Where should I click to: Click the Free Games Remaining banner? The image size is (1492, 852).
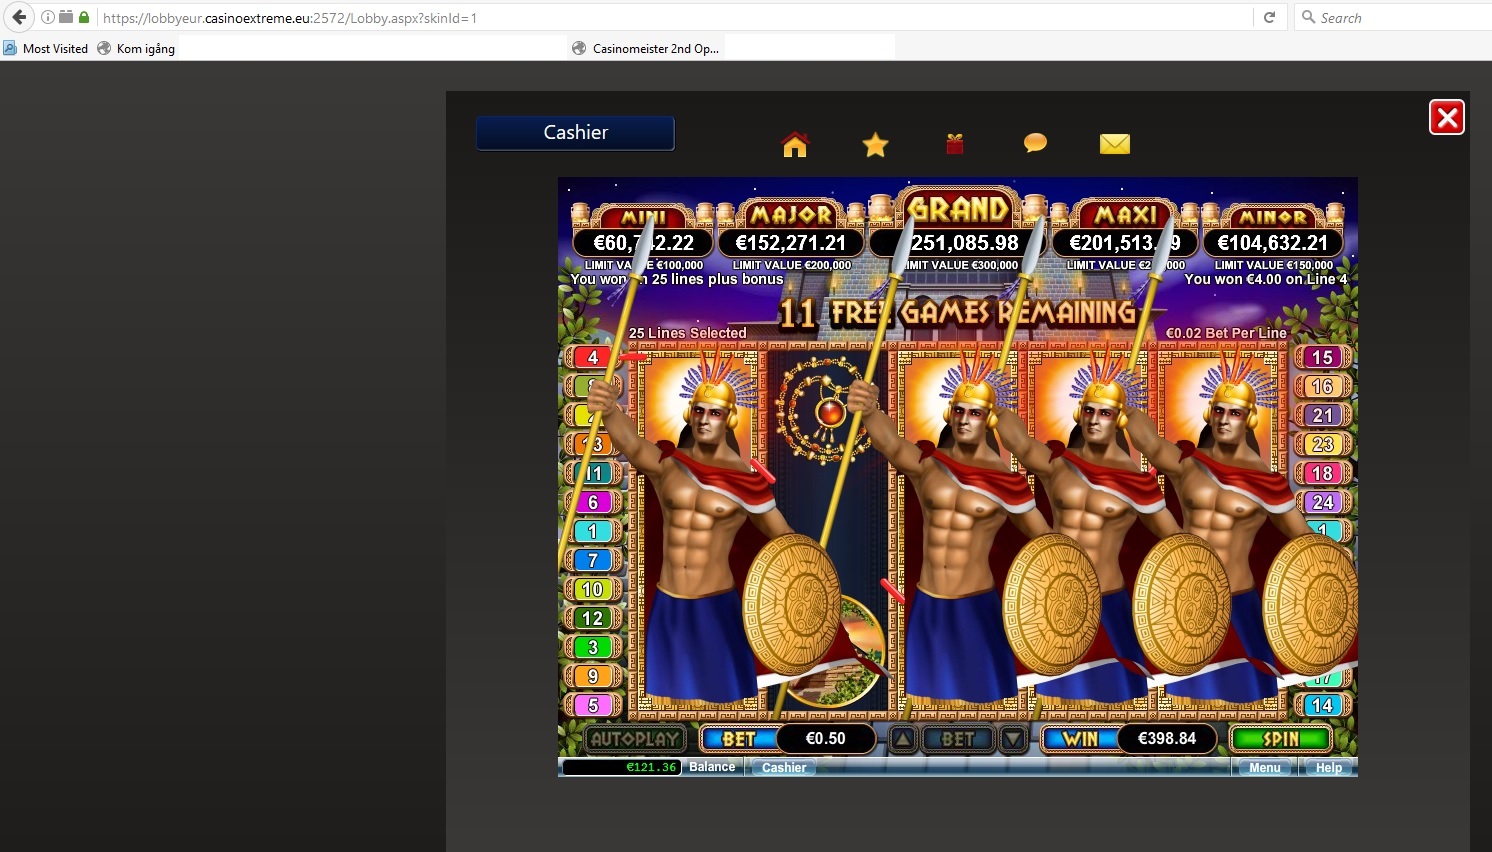(x=958, y=313)
